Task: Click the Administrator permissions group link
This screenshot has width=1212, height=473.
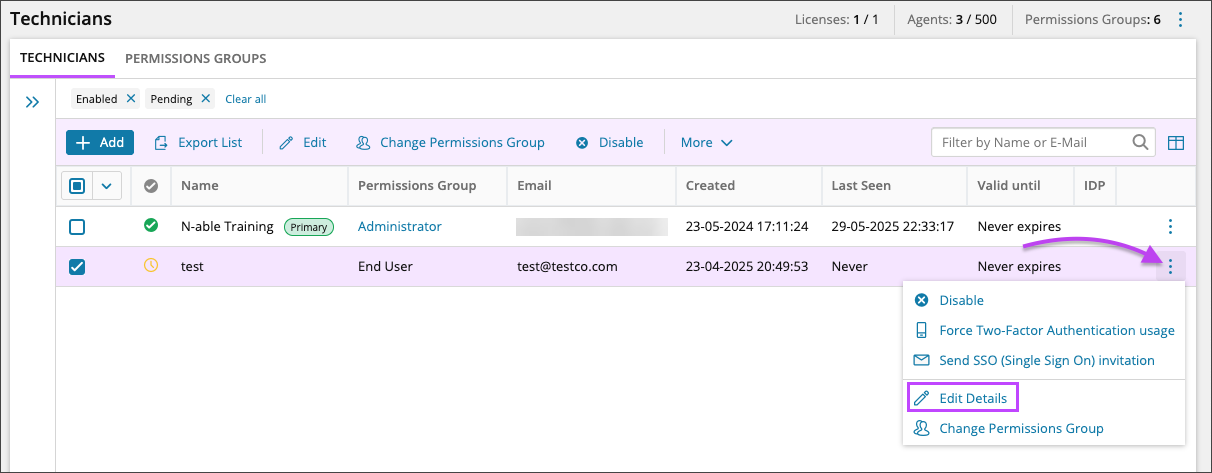Action: [399, 227]
